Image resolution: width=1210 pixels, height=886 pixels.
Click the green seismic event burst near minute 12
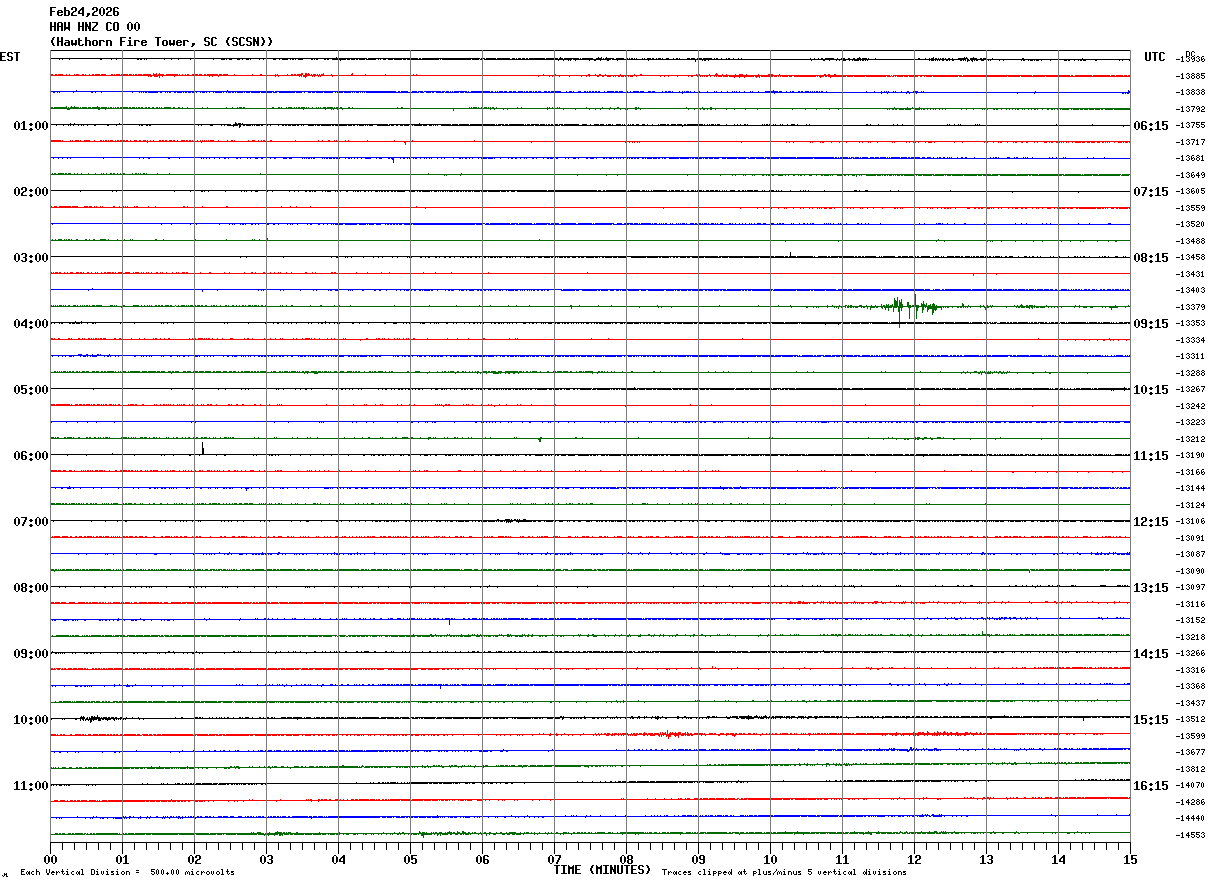910,308
